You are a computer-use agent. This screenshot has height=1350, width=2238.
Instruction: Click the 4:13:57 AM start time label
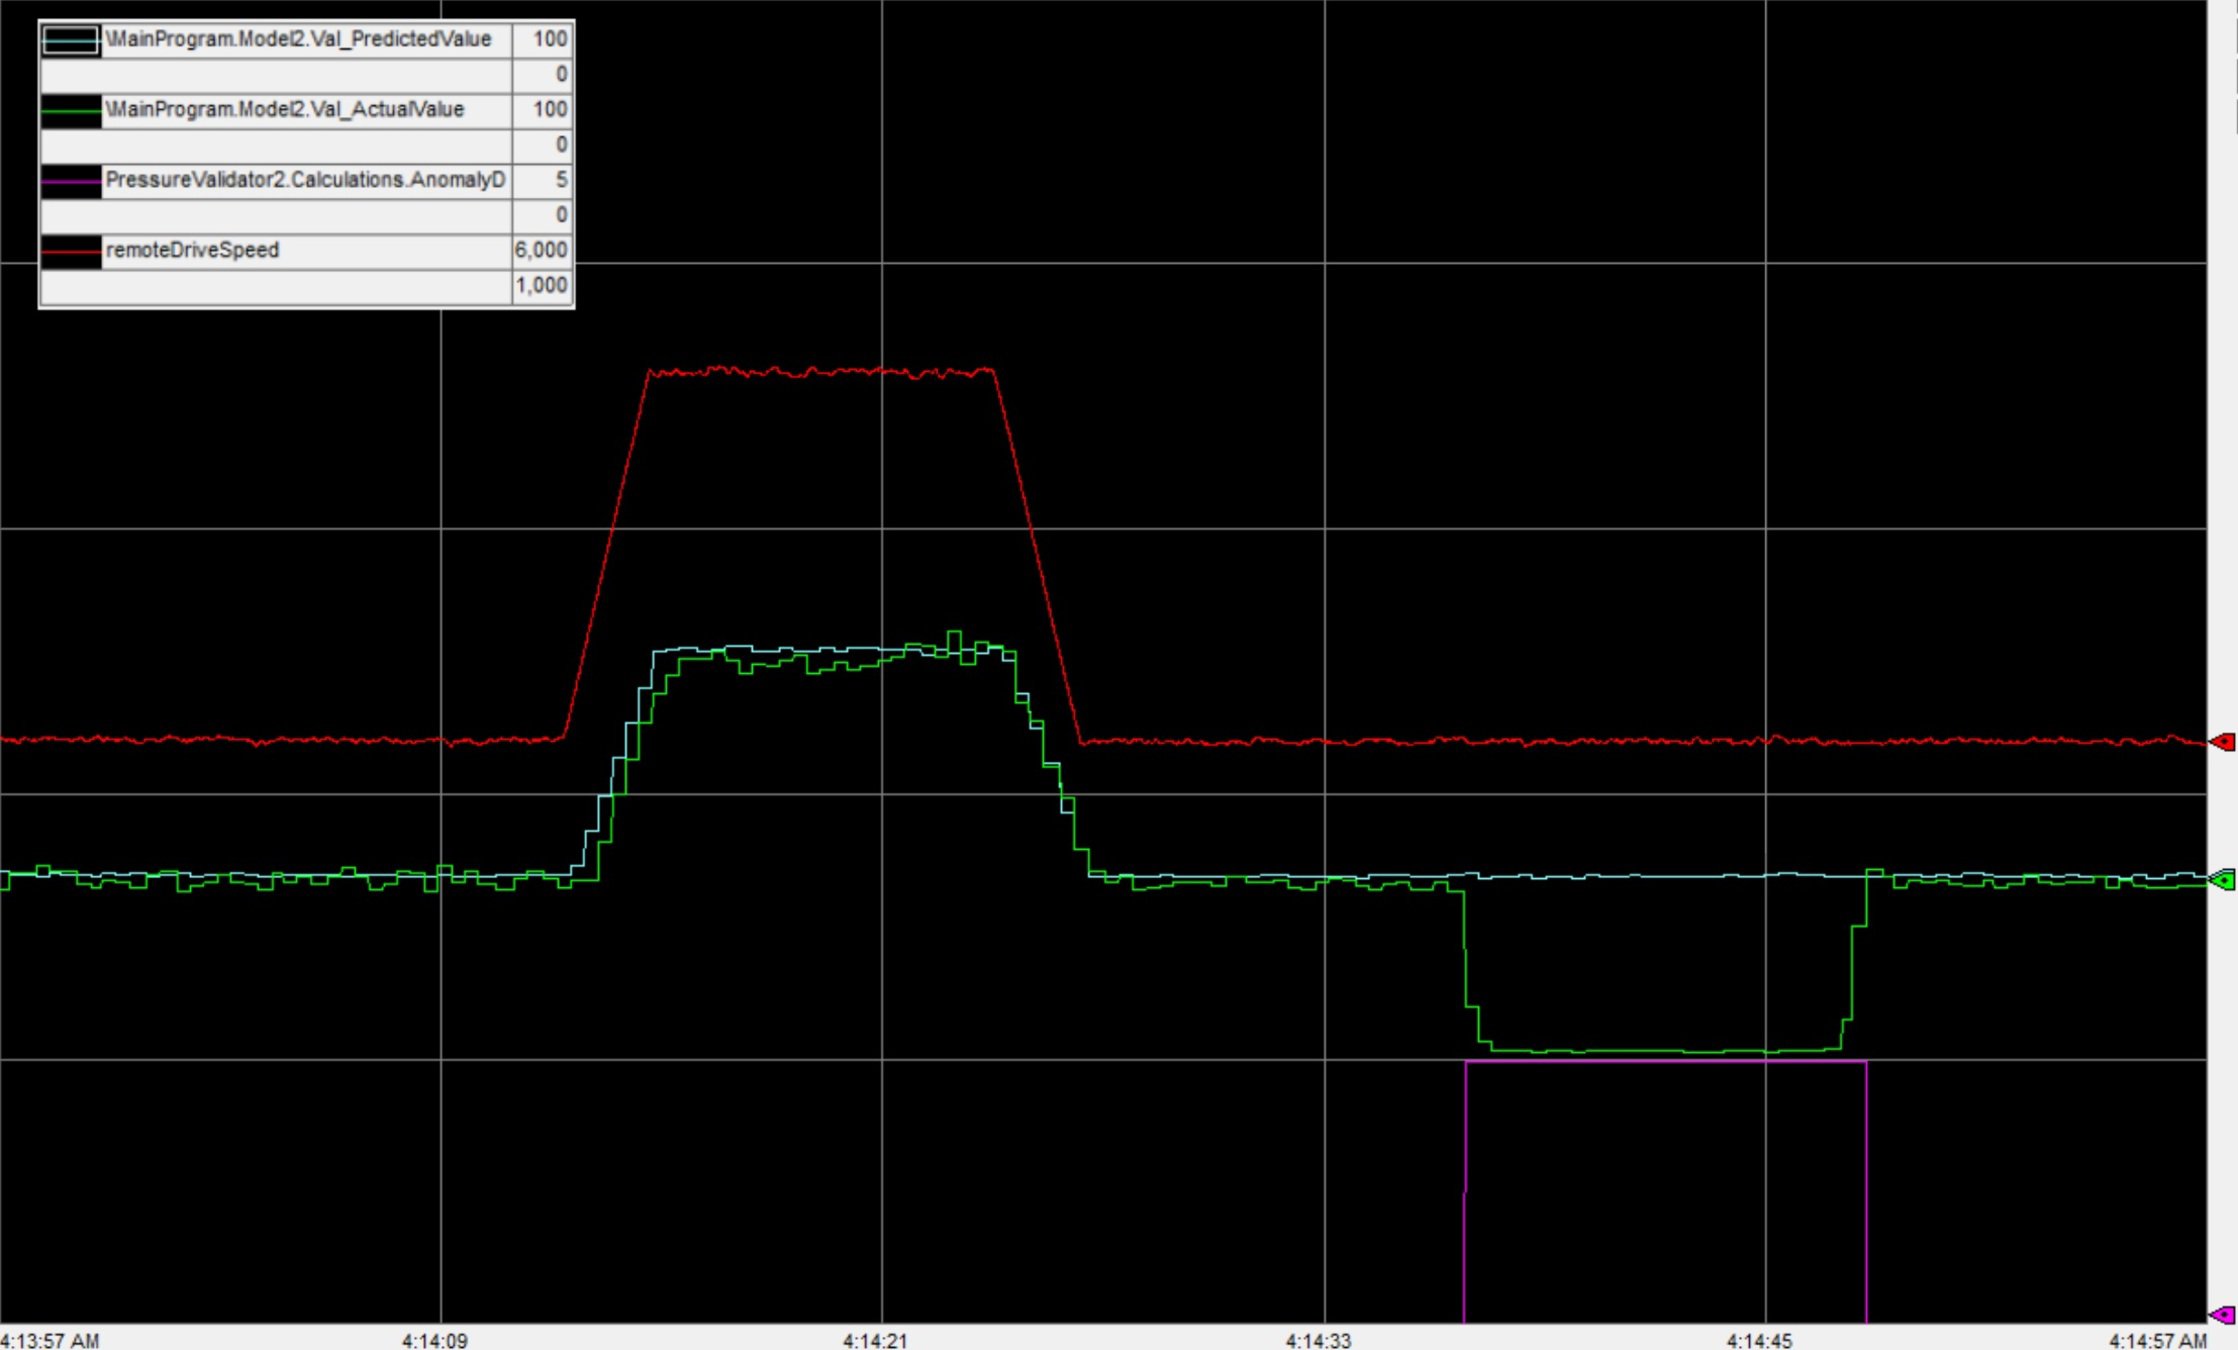pos(50,1340)
